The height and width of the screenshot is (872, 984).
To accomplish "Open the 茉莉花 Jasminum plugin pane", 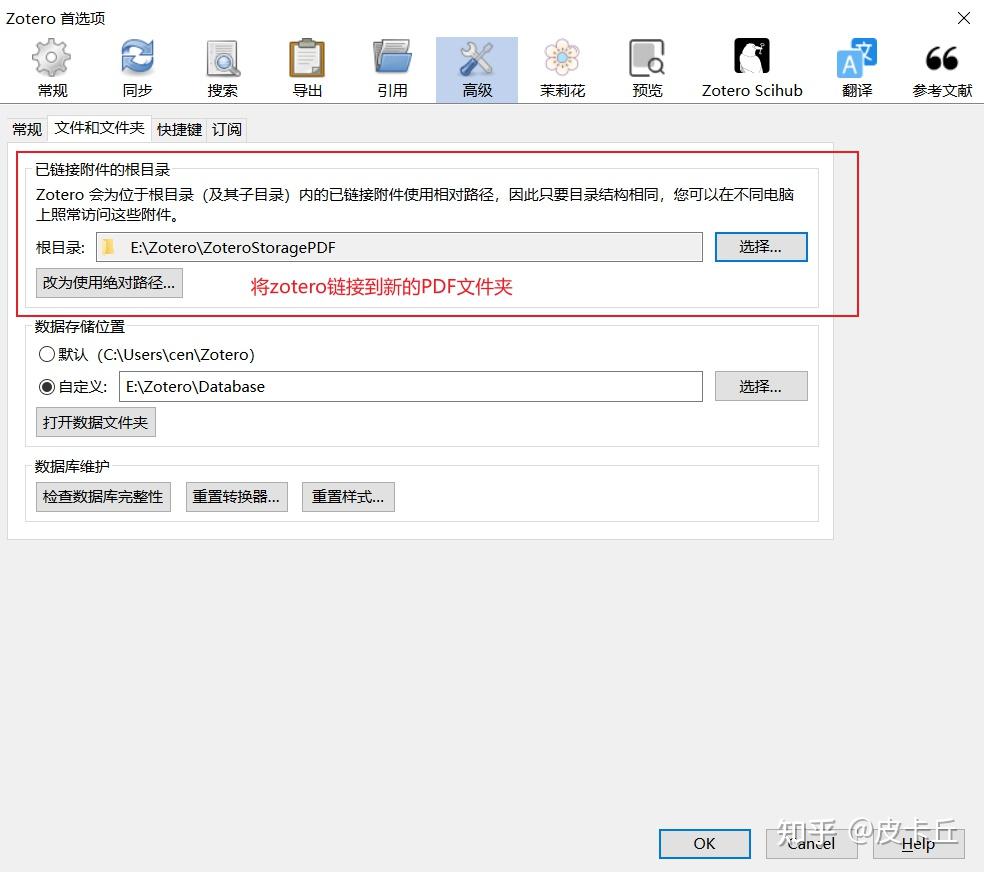I will (x=562, y=69).
